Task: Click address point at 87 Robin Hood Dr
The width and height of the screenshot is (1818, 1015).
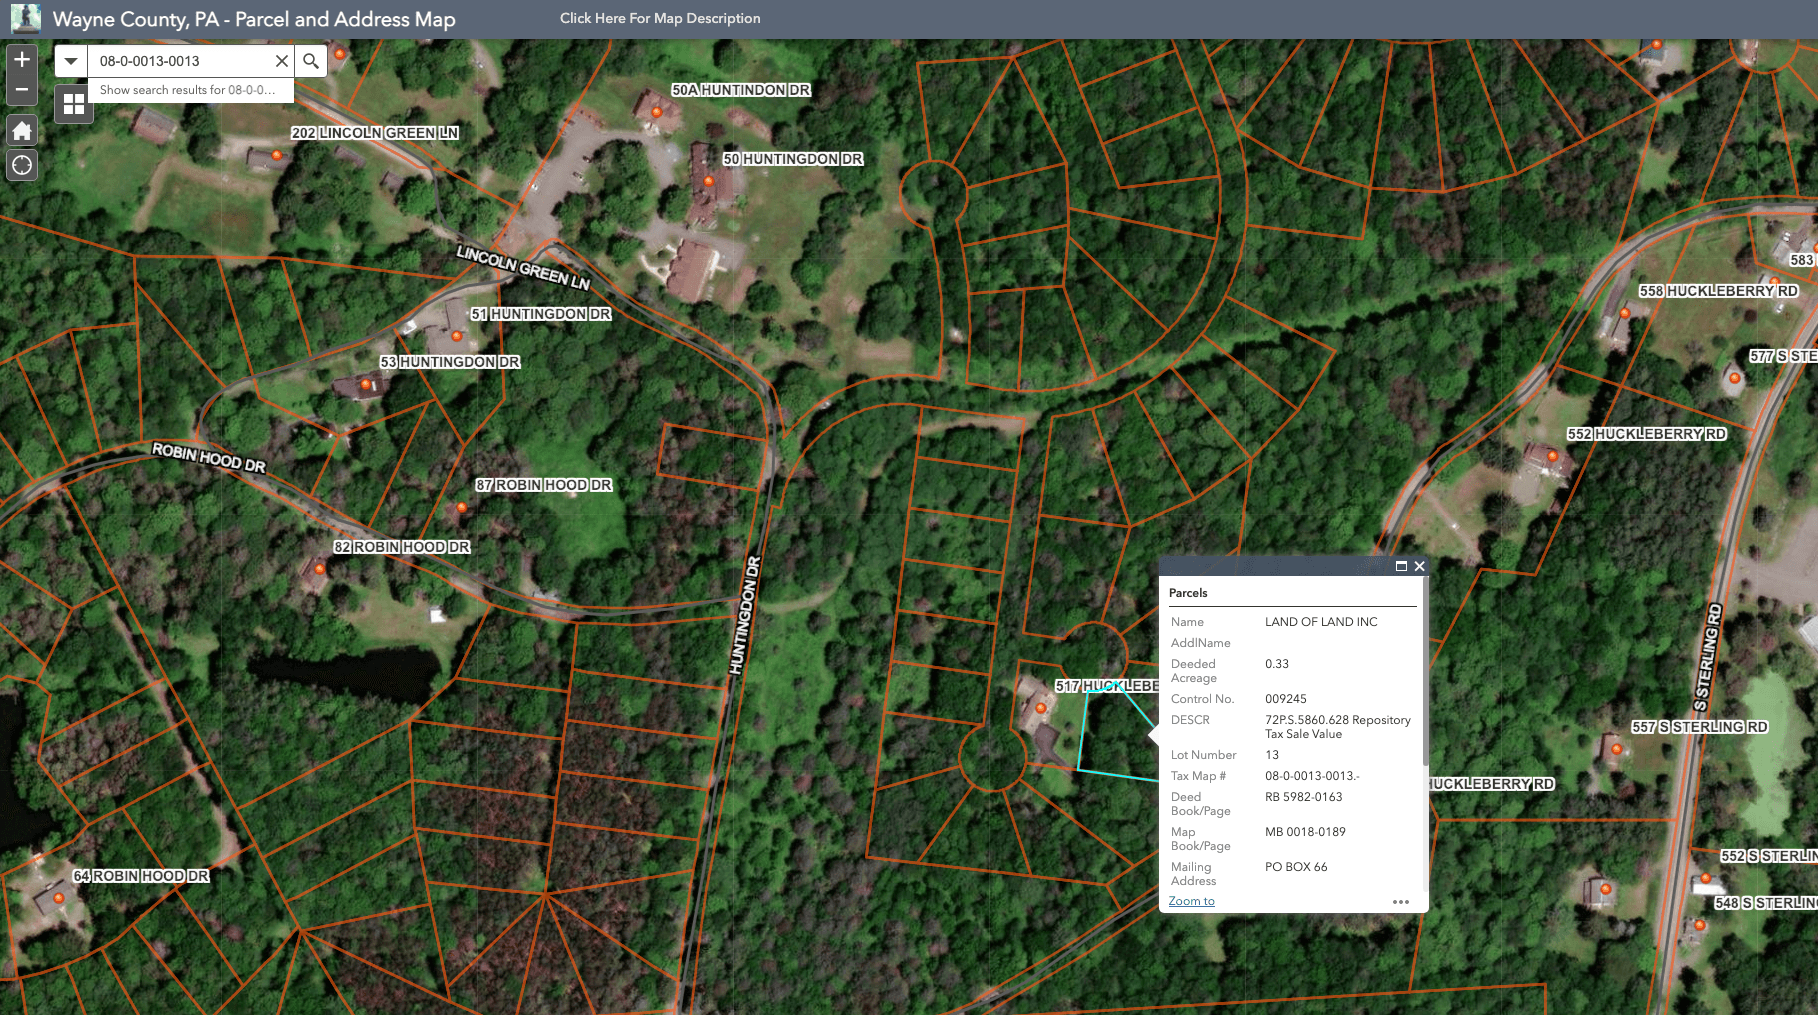Action: [x=462, y=507]
